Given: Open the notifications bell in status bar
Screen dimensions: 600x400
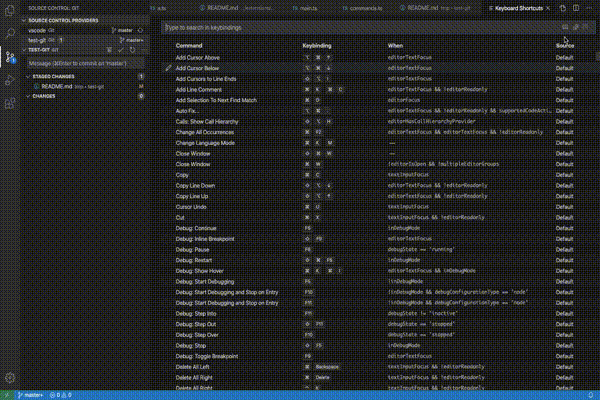Looking at the screenshot, I should coord(591,395).
